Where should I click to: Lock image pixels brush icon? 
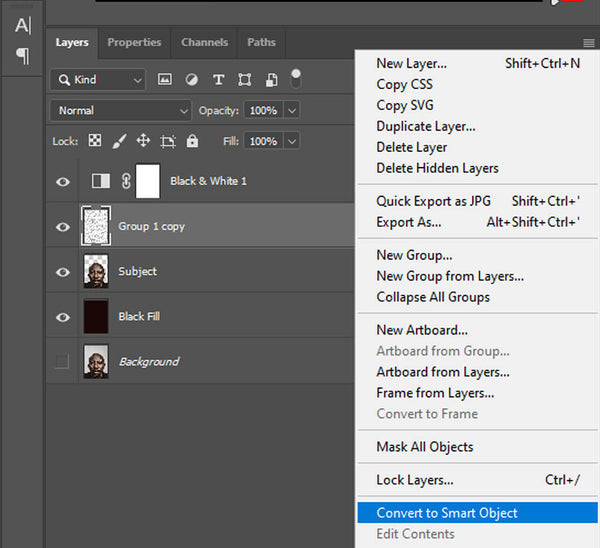pos(119,141)
